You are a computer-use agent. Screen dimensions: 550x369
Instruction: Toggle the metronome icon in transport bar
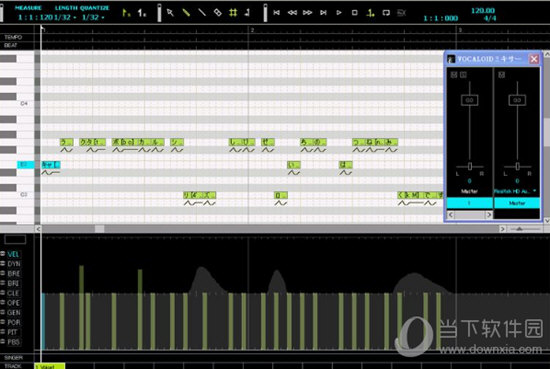point(370,13)
